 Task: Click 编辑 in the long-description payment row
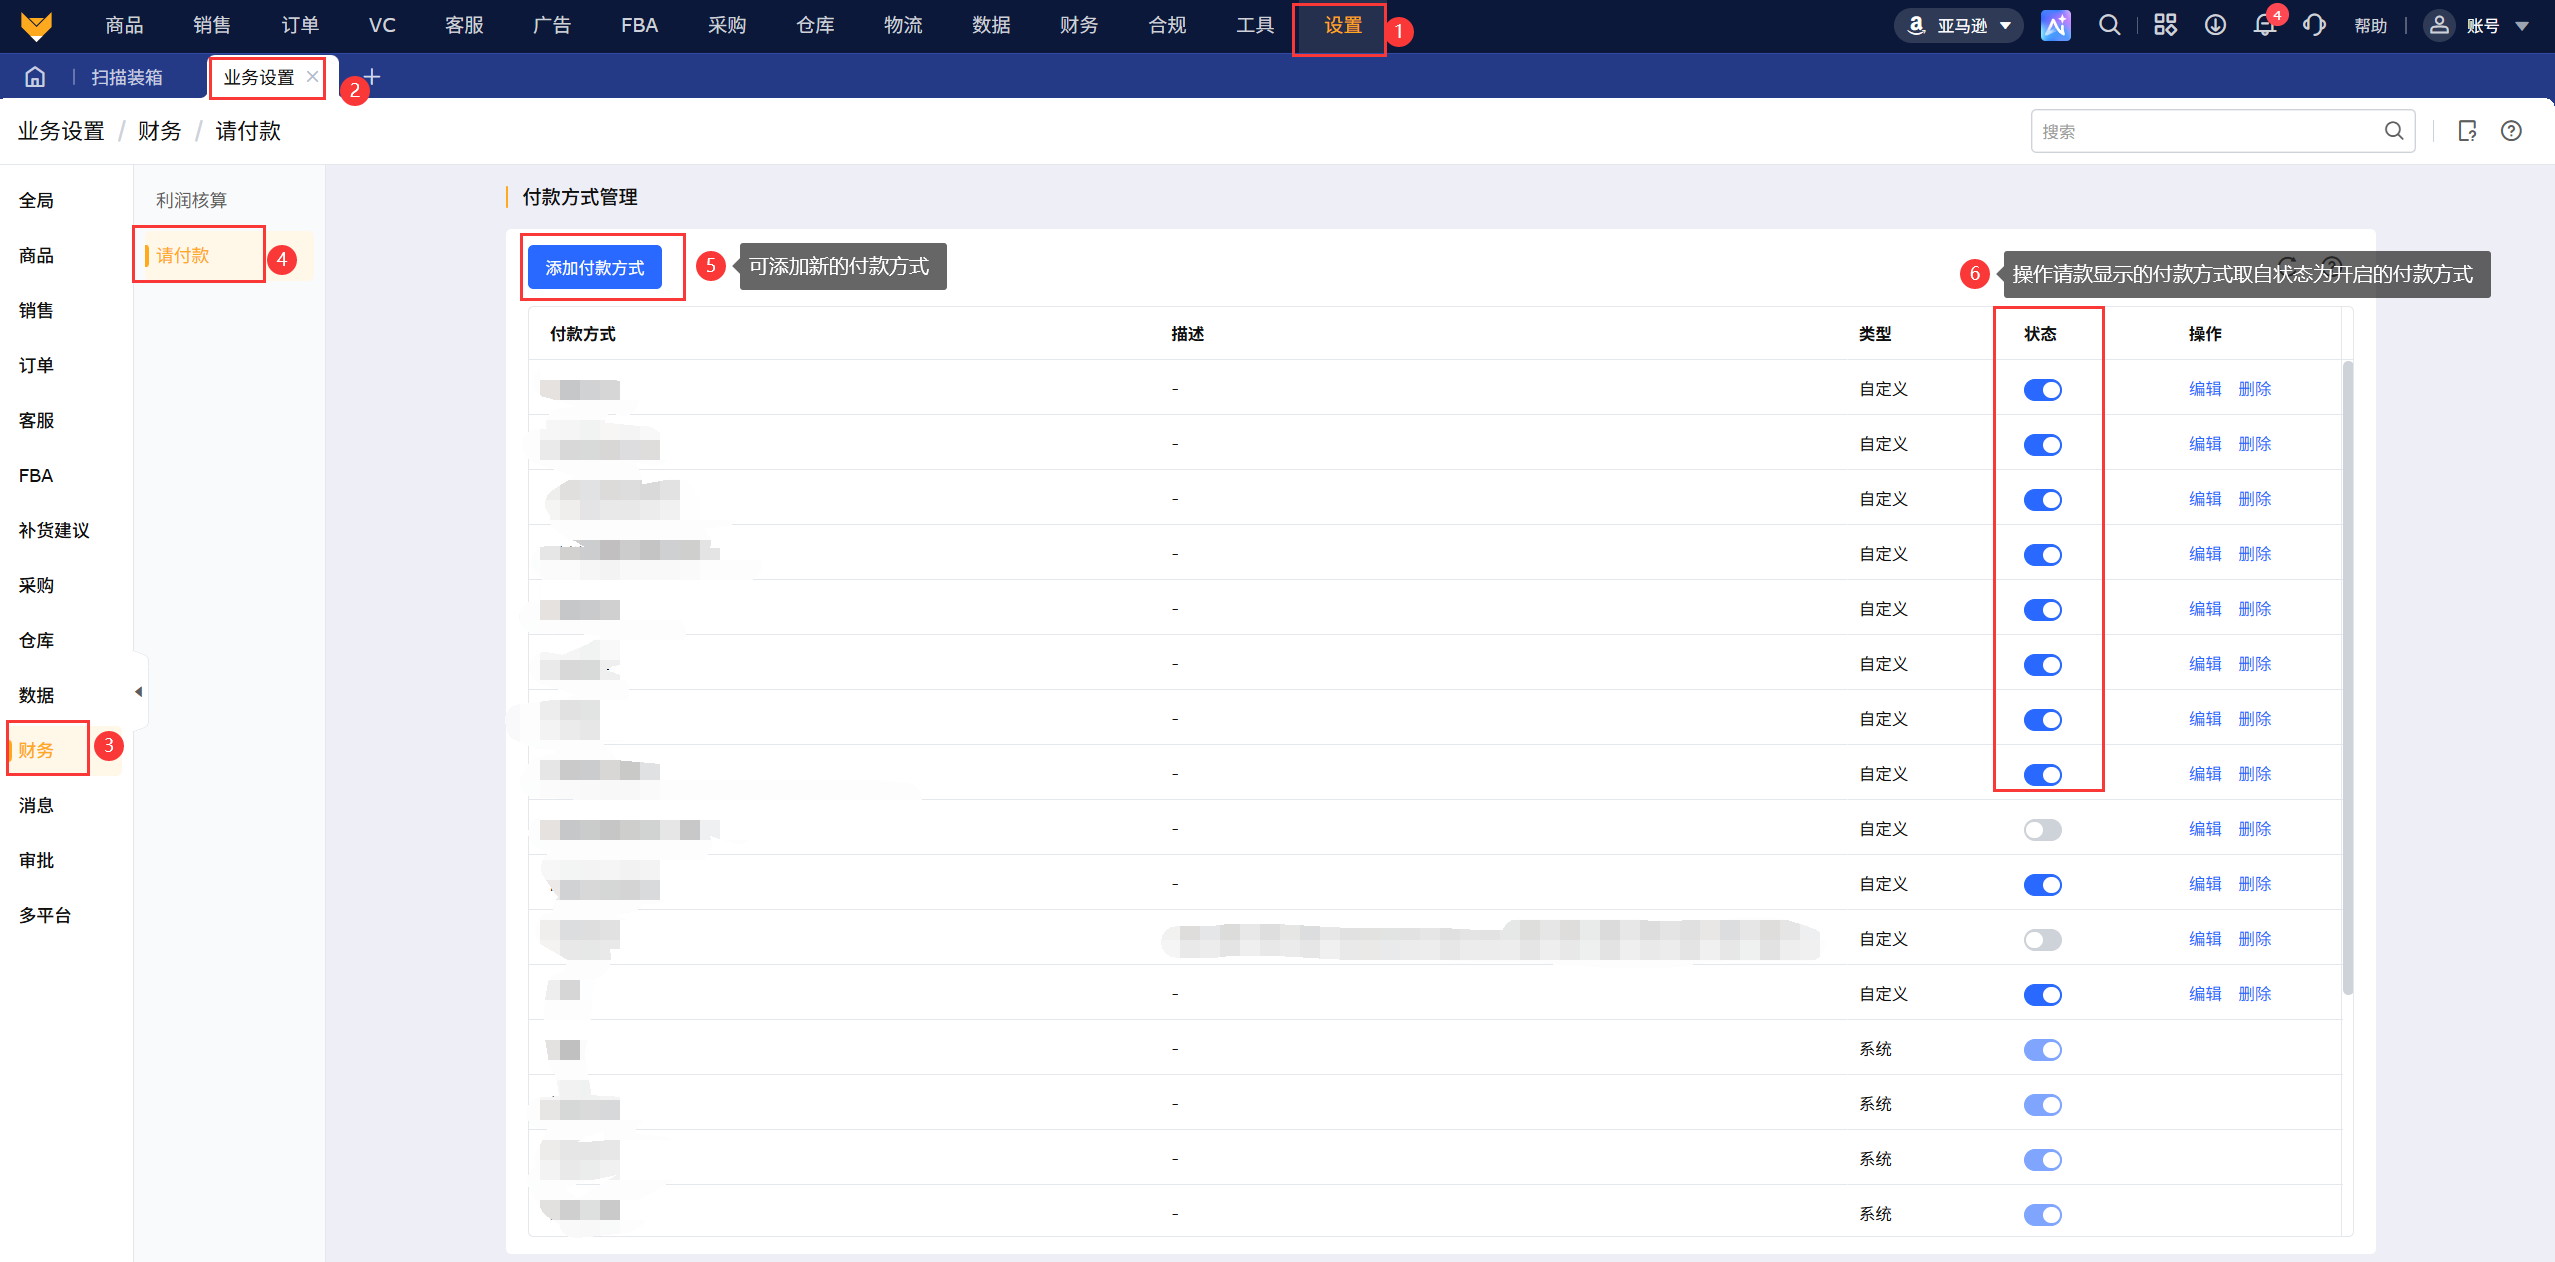point(2204,938)
